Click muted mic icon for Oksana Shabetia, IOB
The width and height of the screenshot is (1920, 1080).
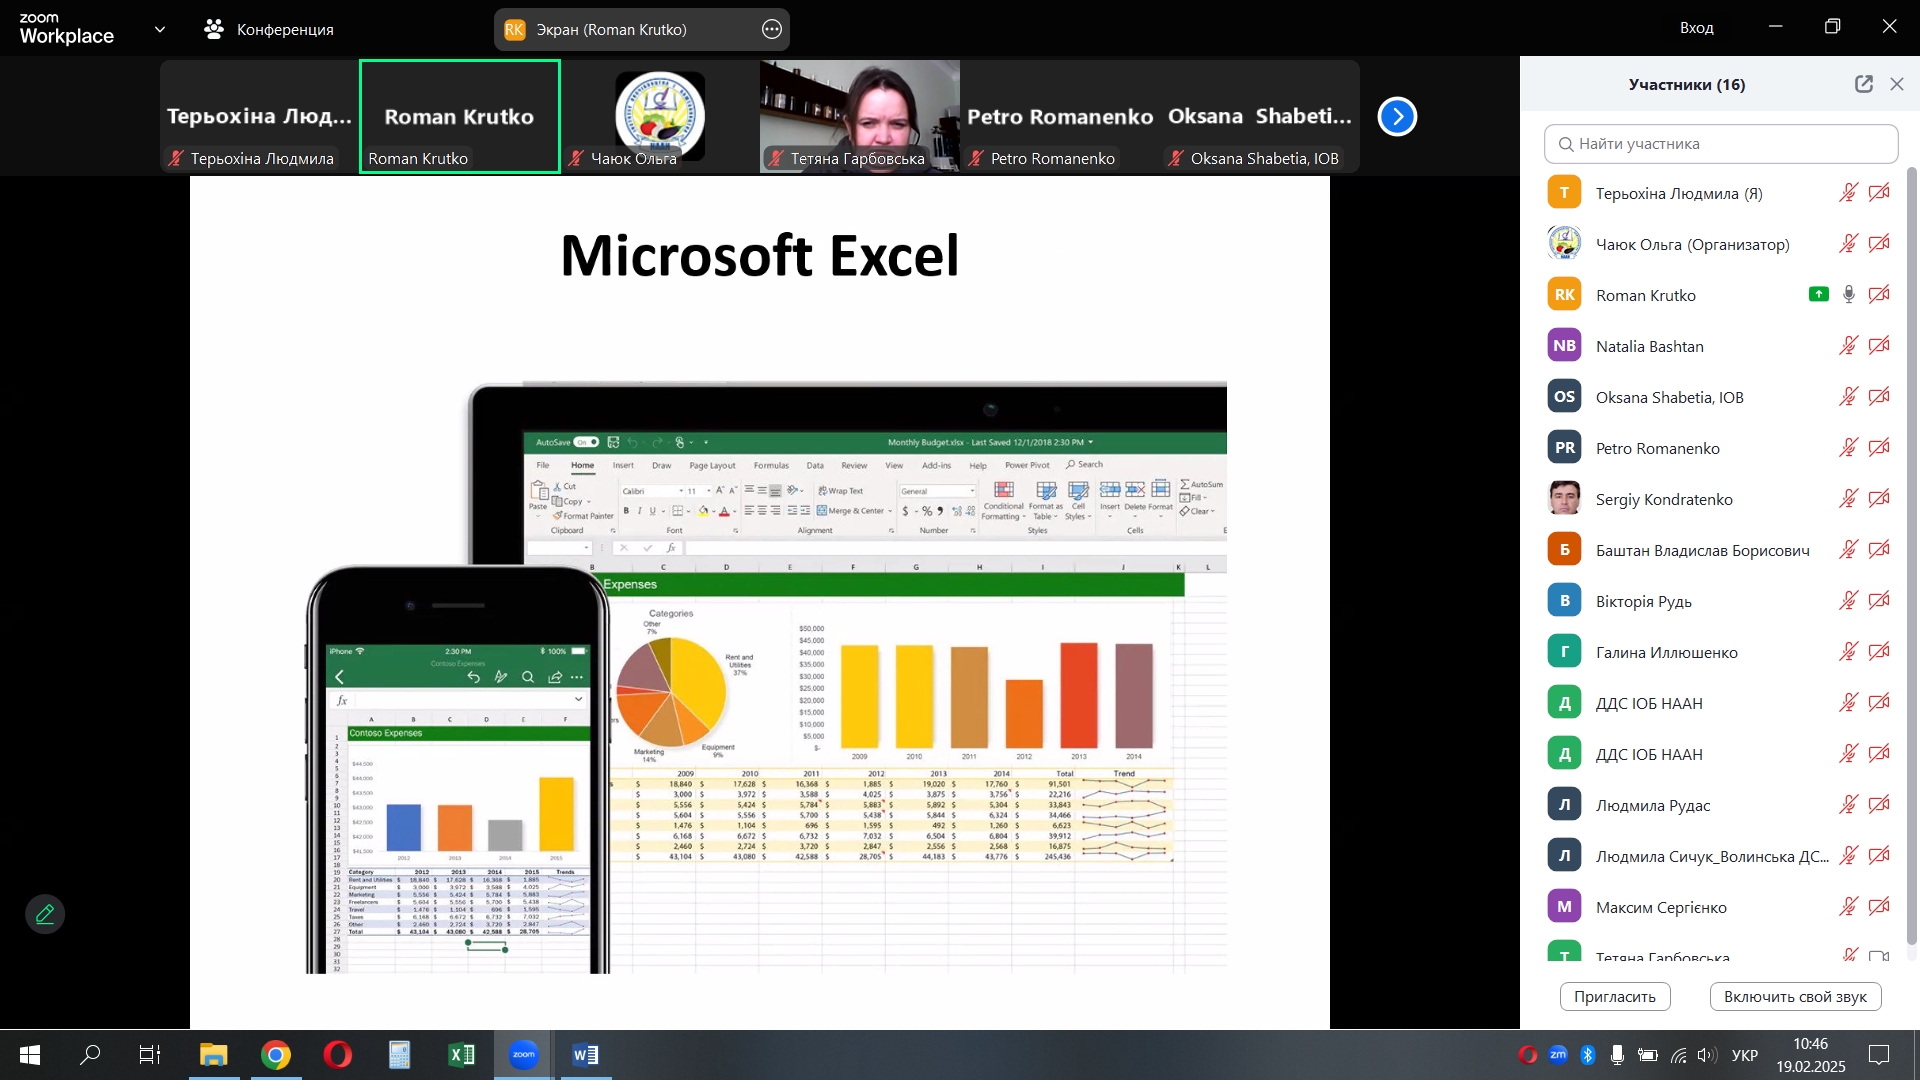tap(1848, 397)
